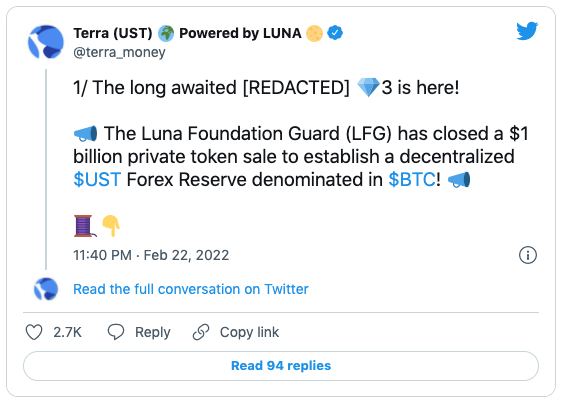Viewport: 561px width, 402px height.
Task: Open the $BTC cashtag link
Action: coord(412,179)
